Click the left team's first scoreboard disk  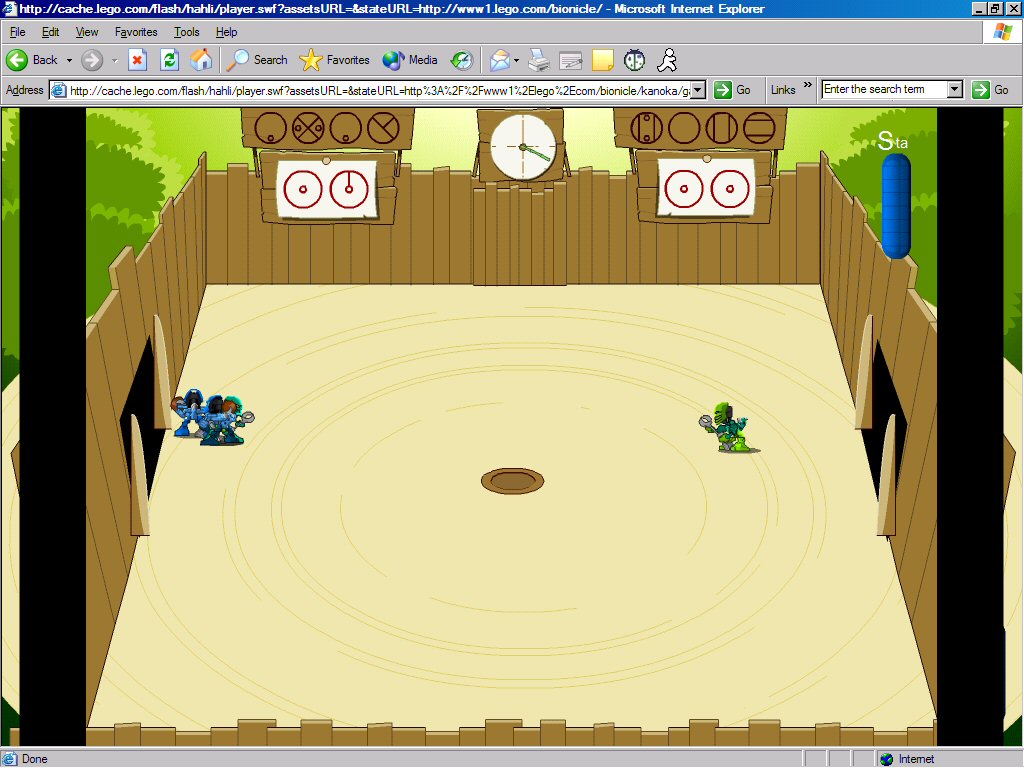pyautogui.click(x=303, y=189)
